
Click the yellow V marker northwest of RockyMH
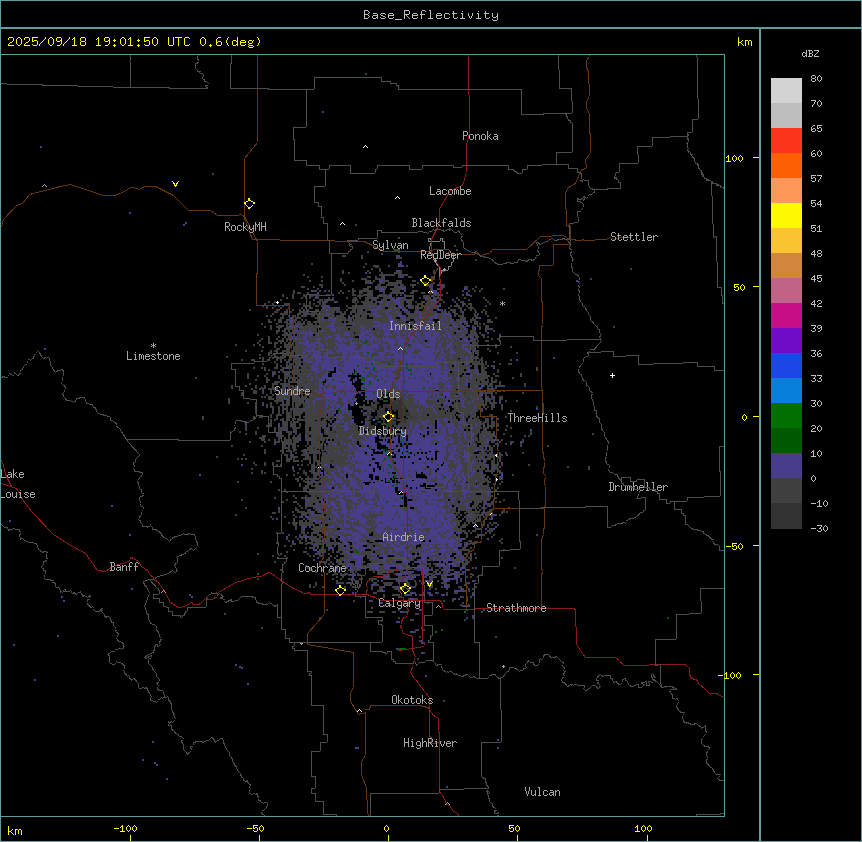coord(175,184)
